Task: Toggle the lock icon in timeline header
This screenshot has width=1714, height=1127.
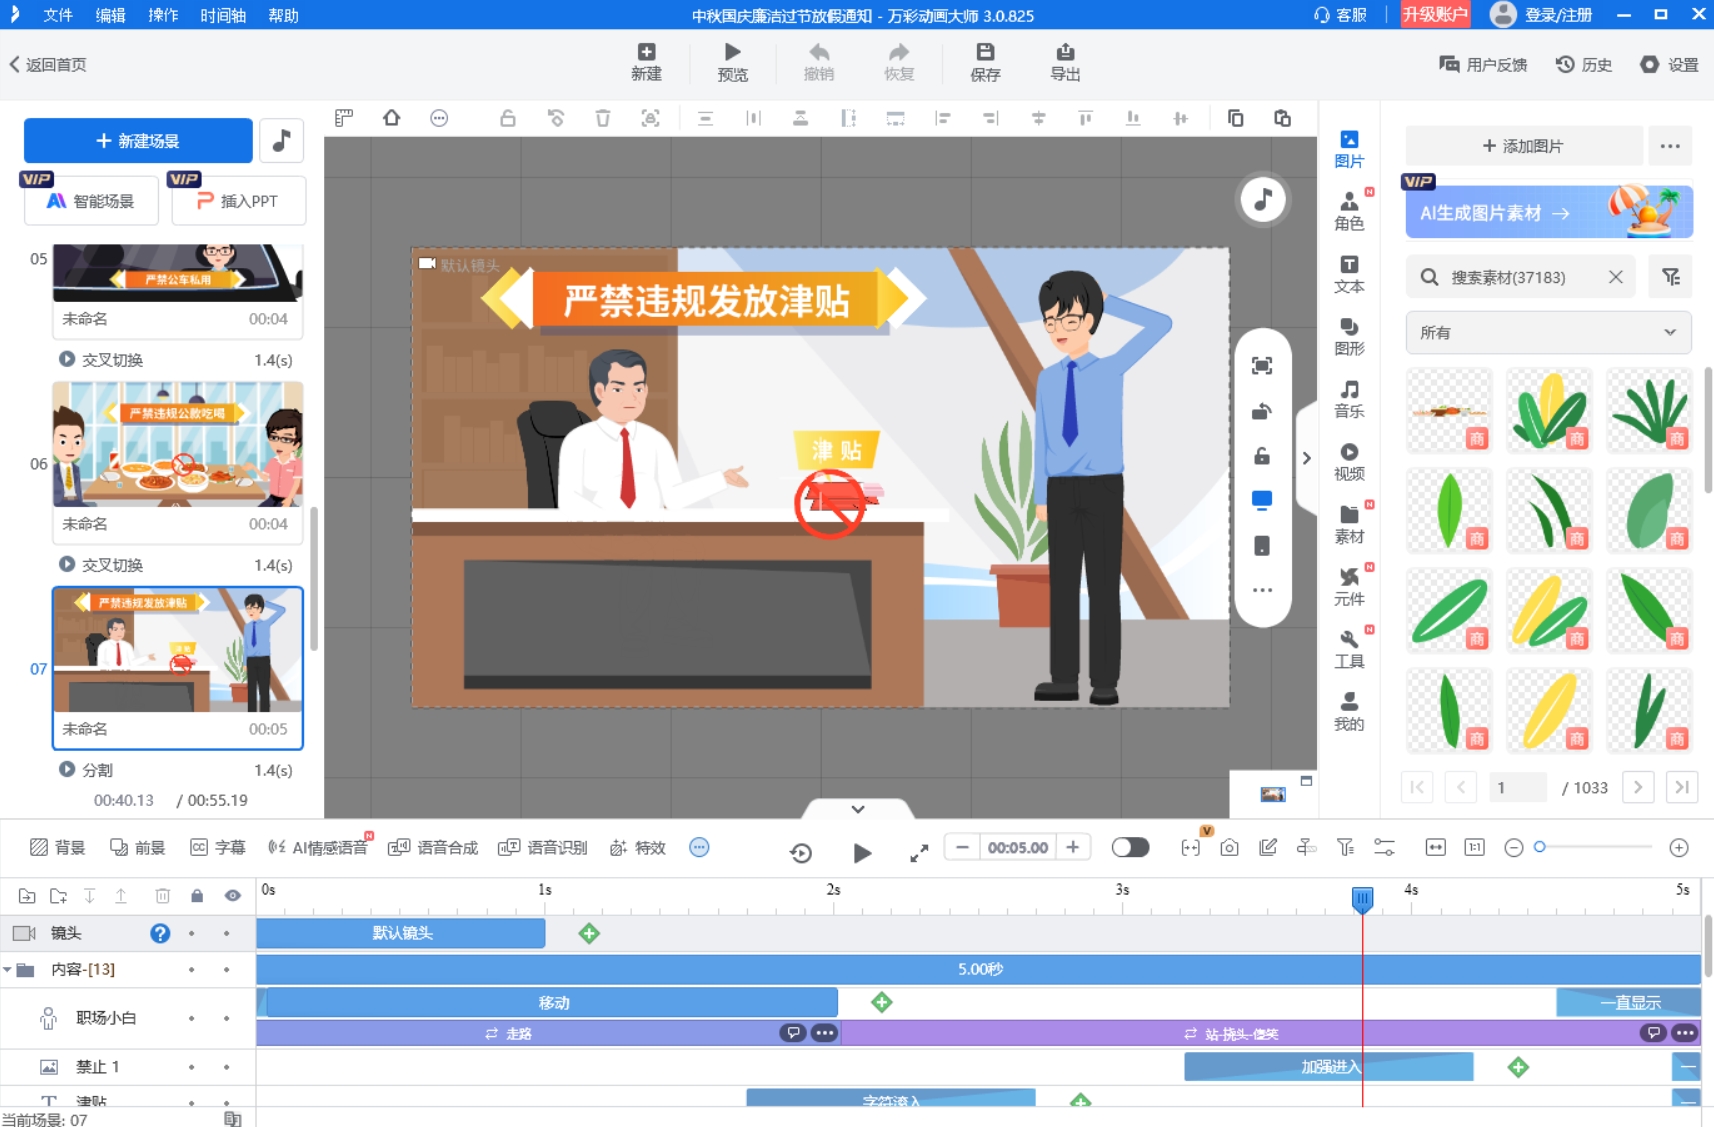Action: coord(197,896)
